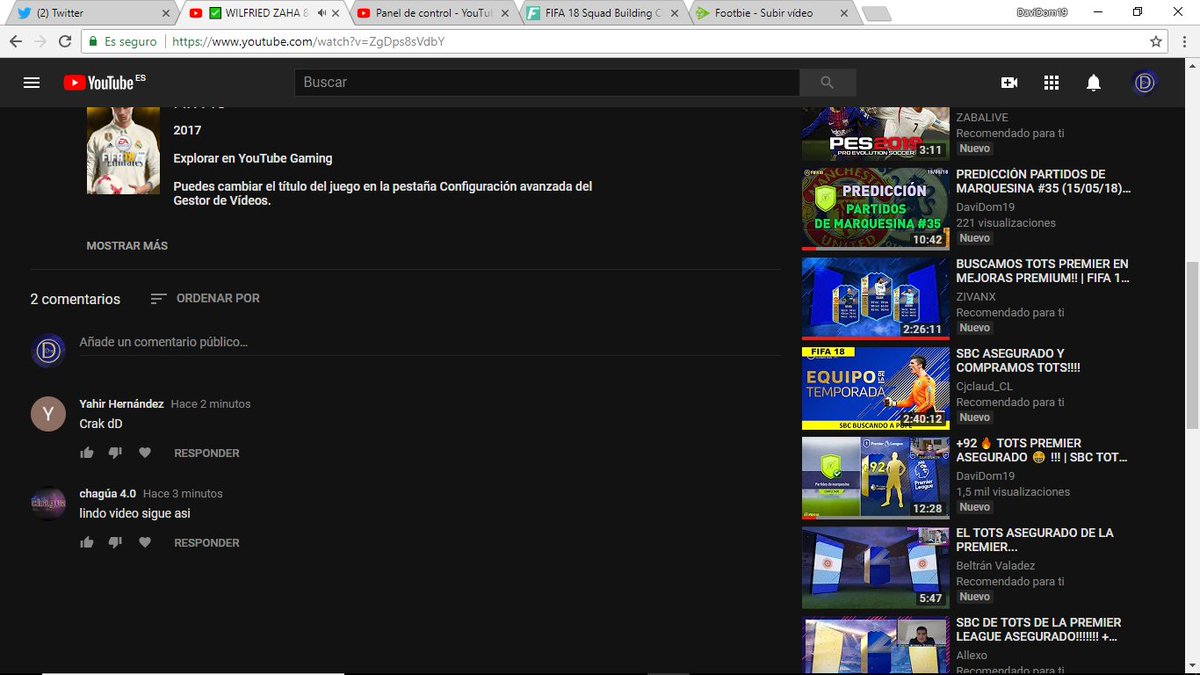Open a new browser tab

tap(876, 14)
